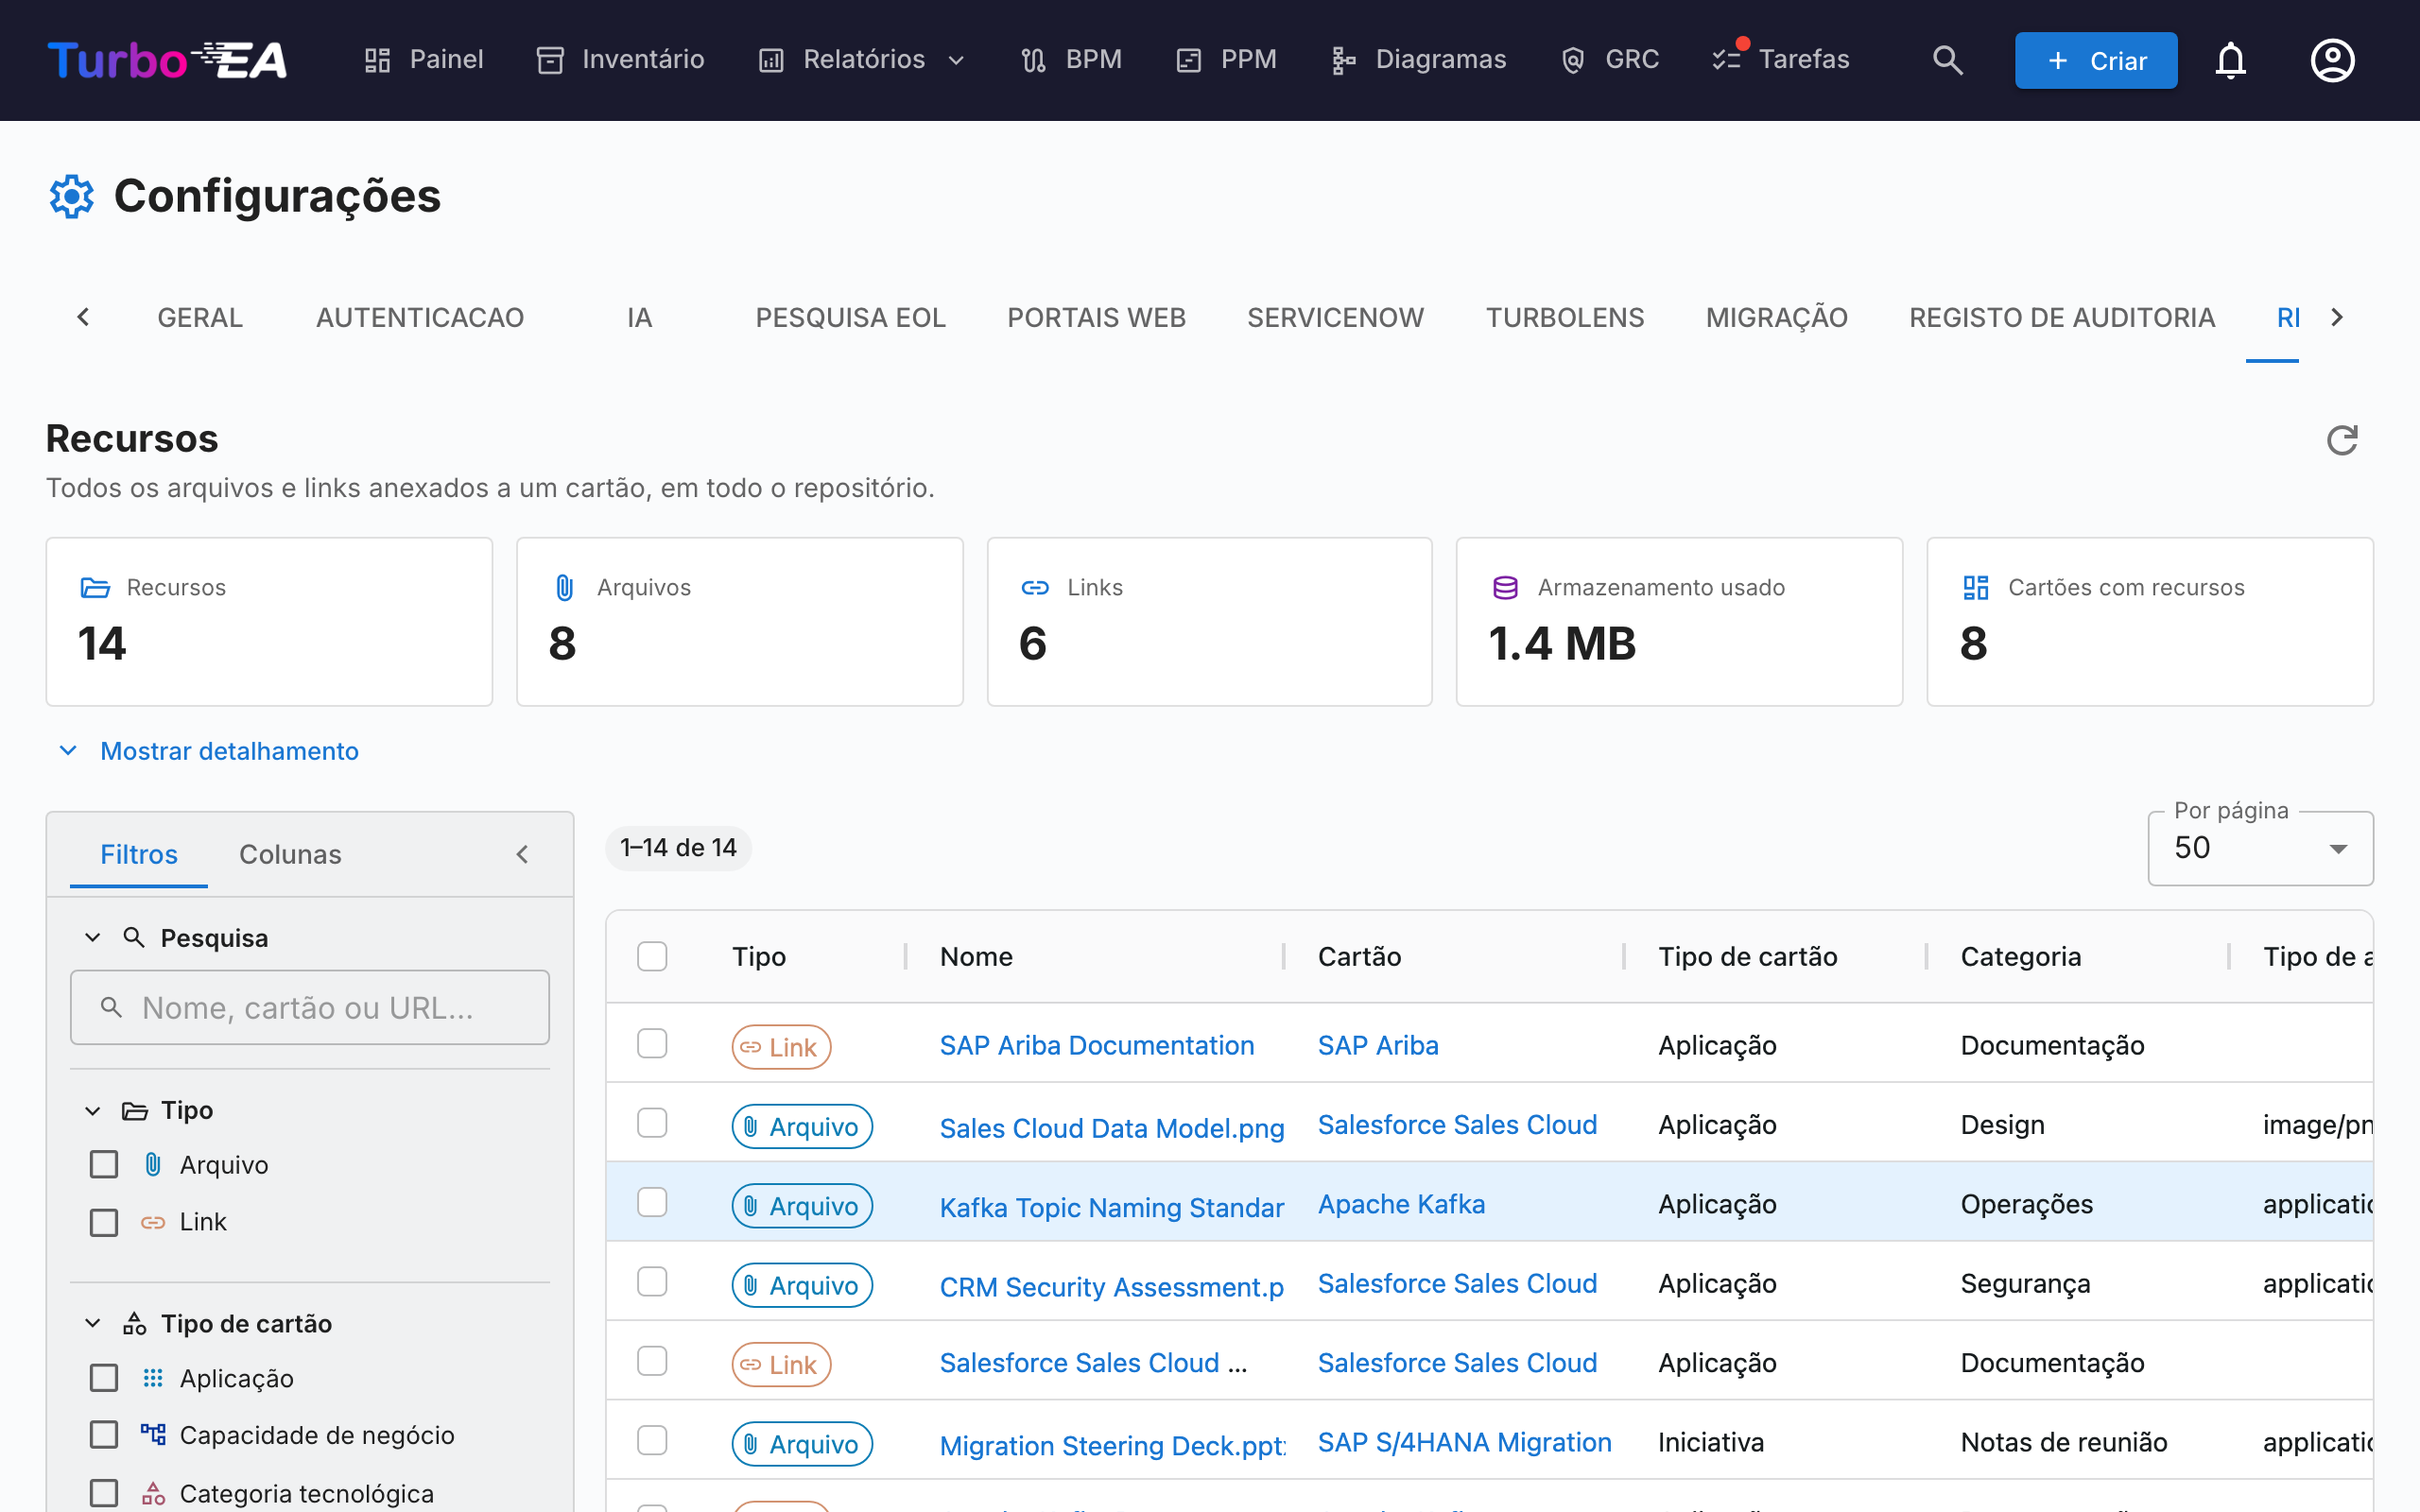Enable the Categoria tecnológica filter checkbox
The height and width of the screenshot is (1512, 2420).
(x=104, y=1493)
